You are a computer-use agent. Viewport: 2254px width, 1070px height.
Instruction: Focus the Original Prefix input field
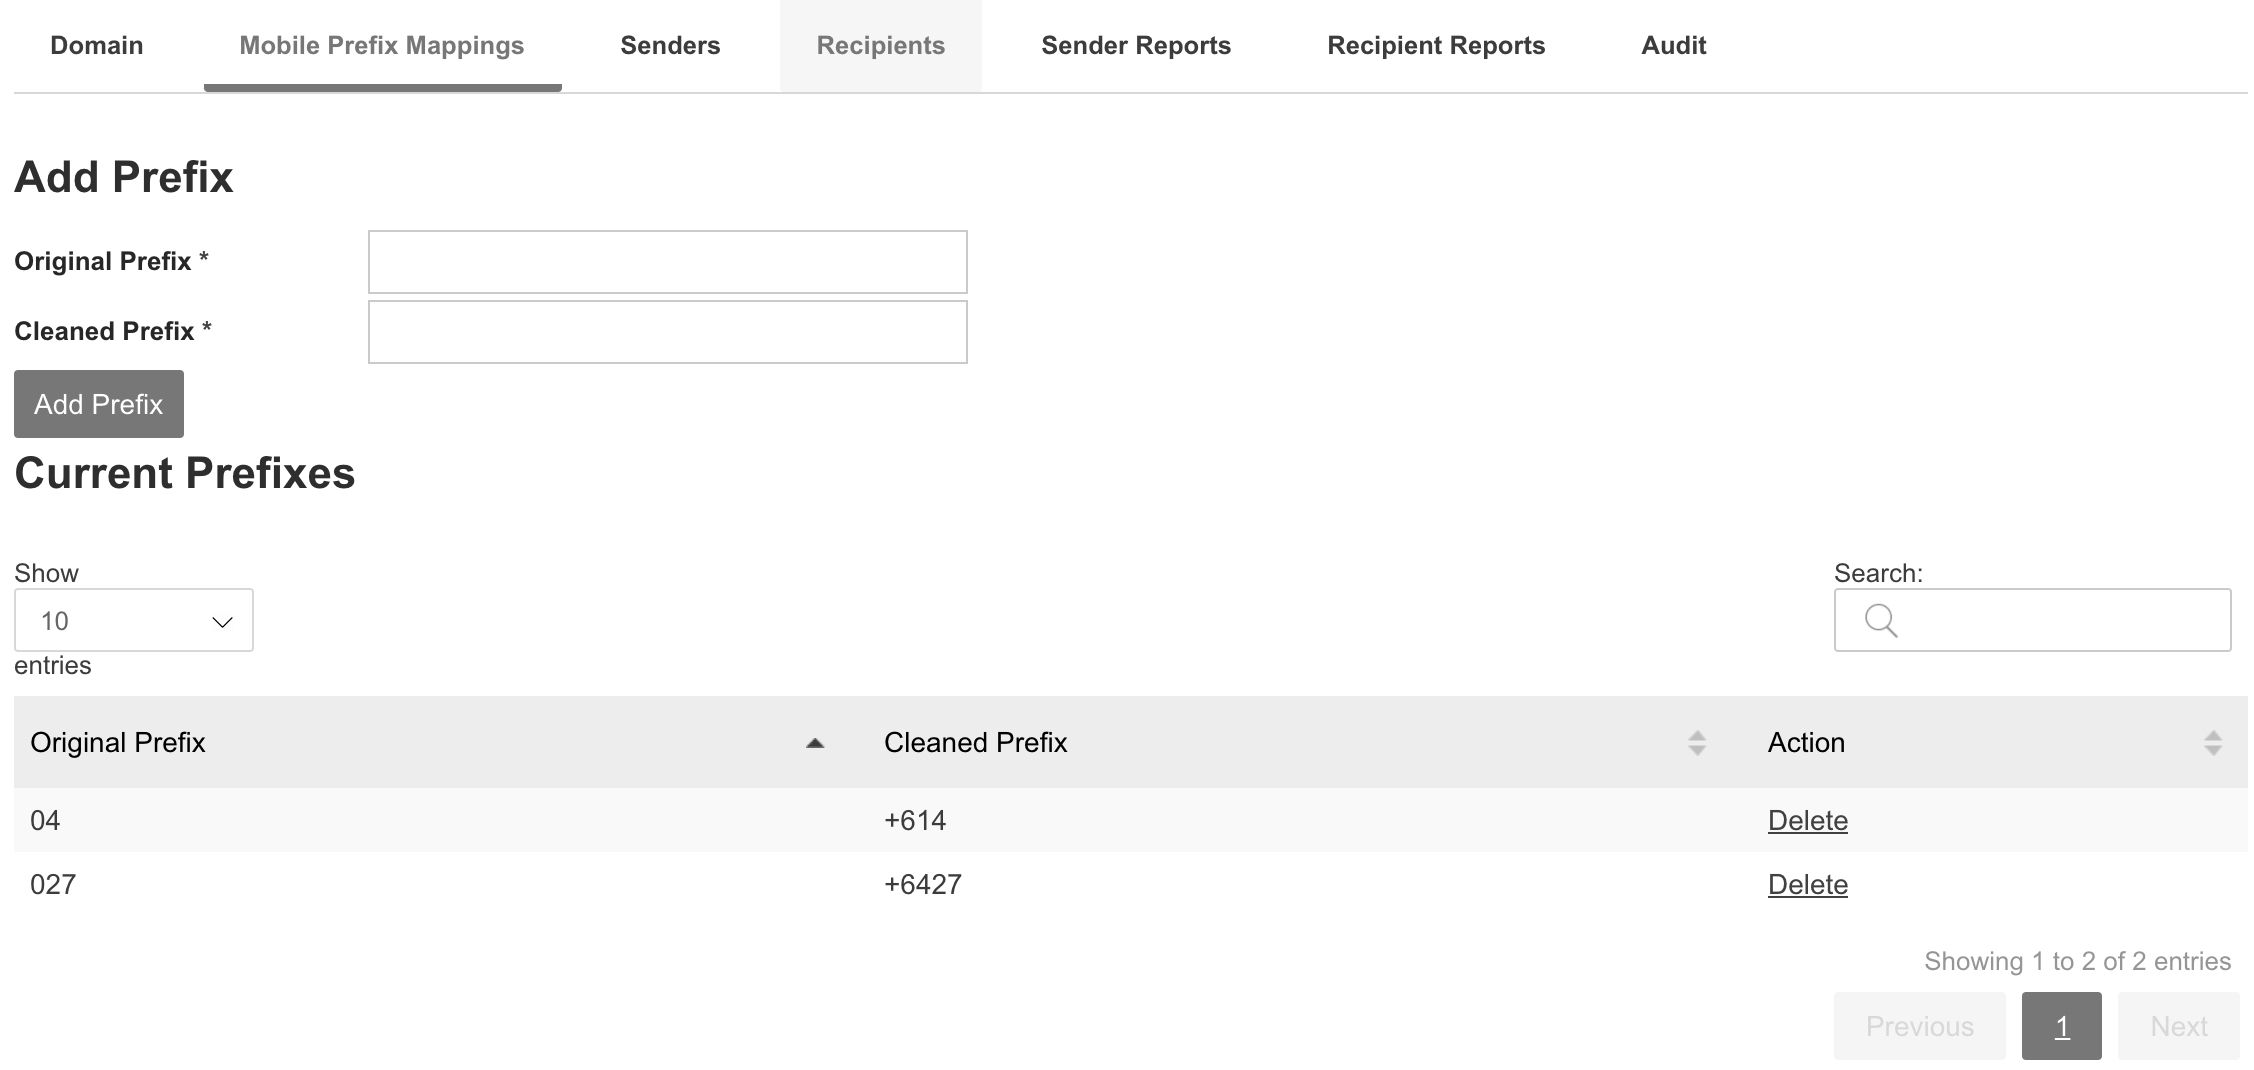pos(668,262)
